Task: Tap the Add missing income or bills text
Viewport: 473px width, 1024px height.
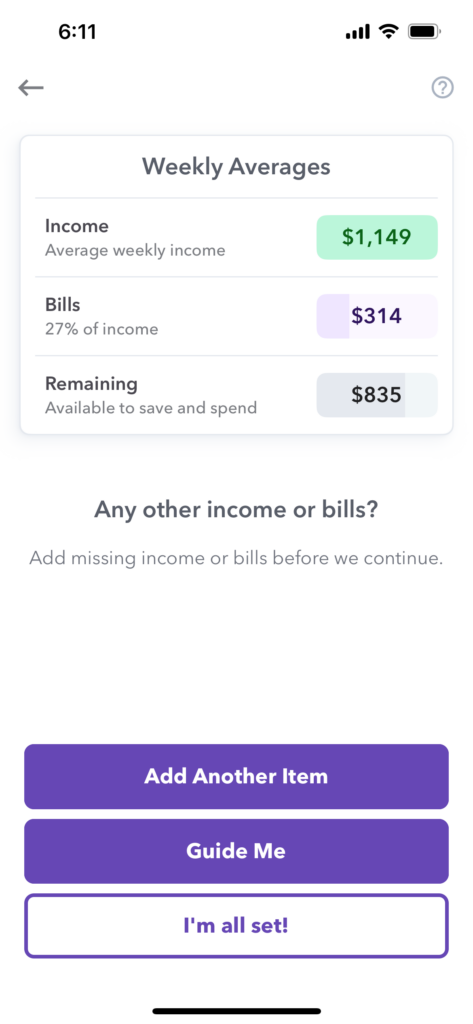Action: point(236,559)
